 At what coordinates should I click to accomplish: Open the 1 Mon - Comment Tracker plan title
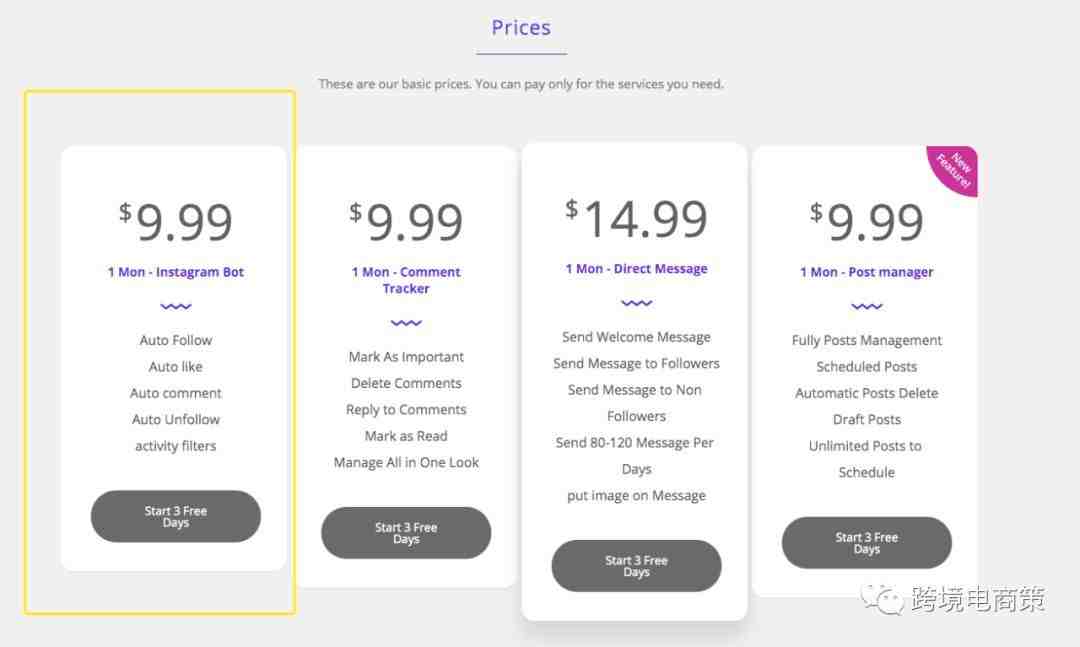coord(406,280)
